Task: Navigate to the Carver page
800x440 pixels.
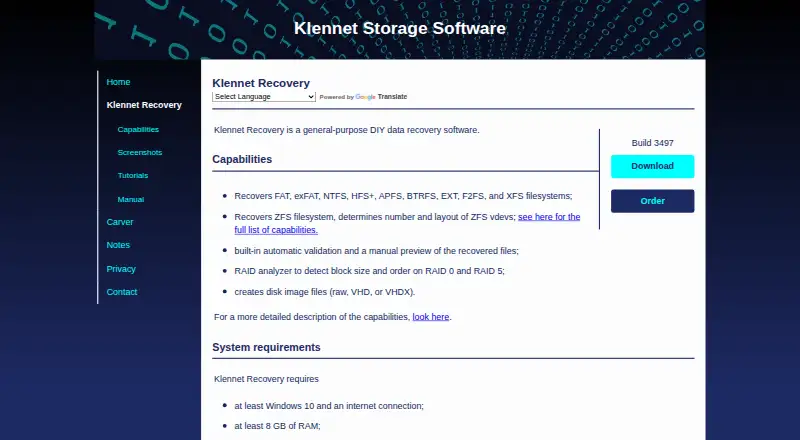Action: click(119, 222)
